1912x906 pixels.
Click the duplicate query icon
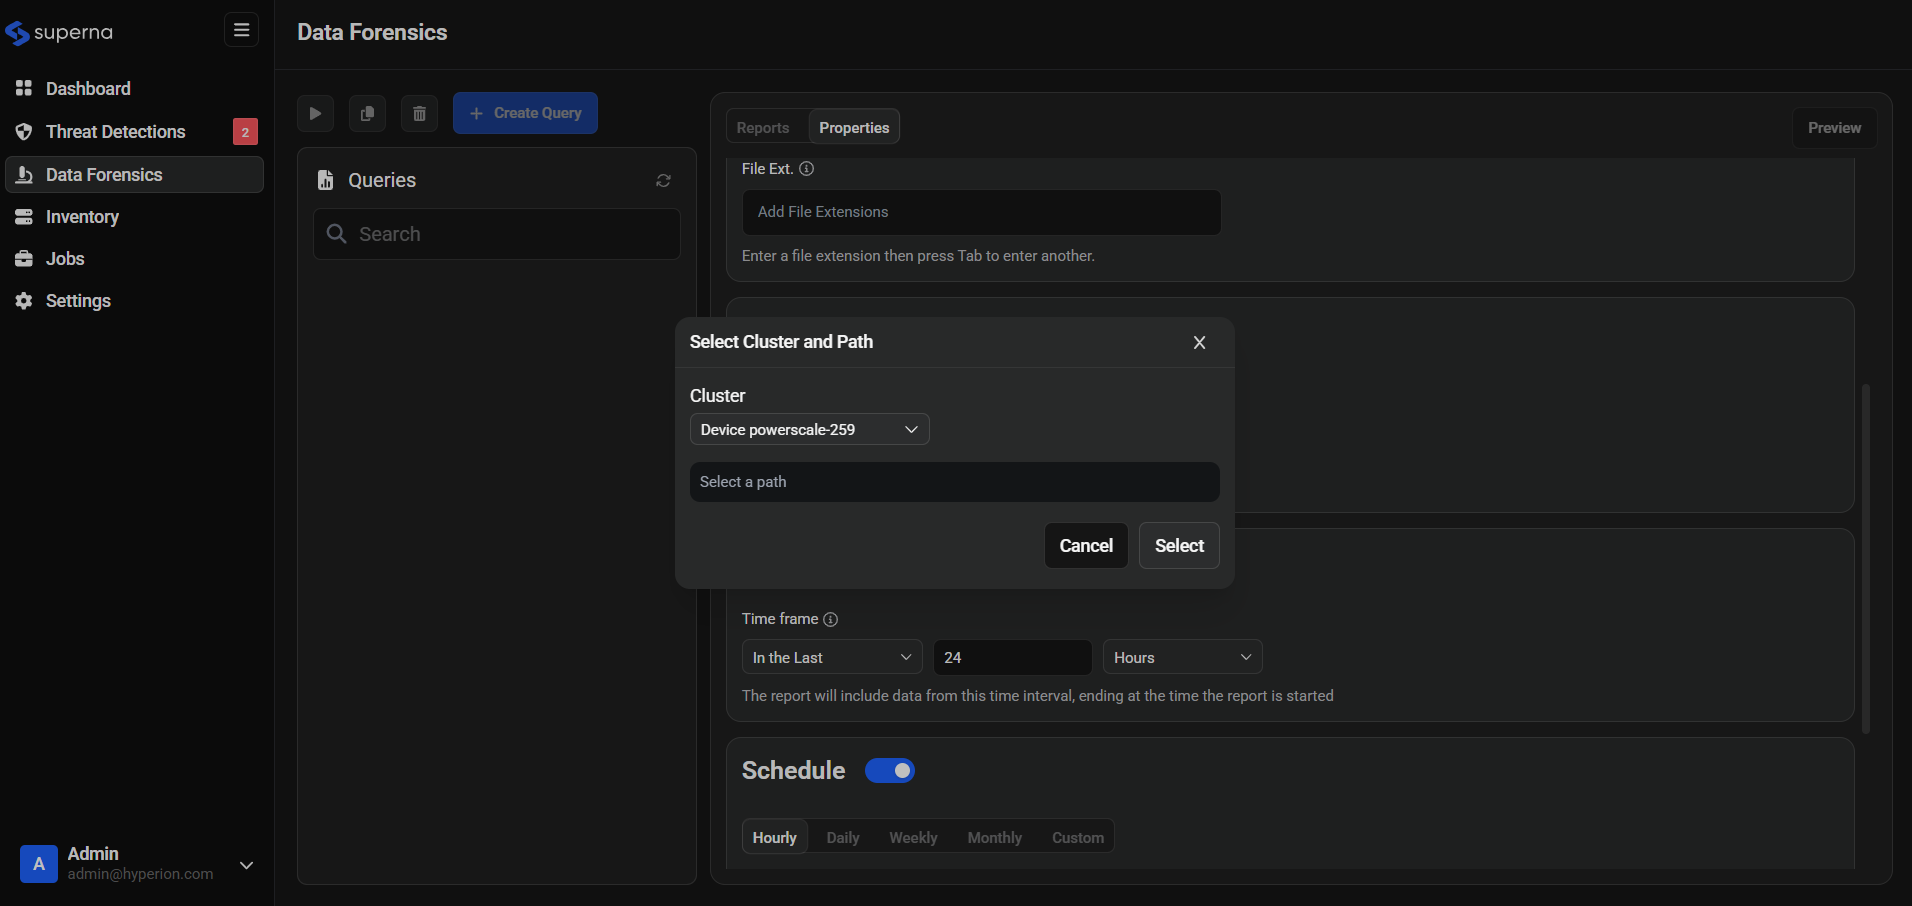click(x=367, y=113)
